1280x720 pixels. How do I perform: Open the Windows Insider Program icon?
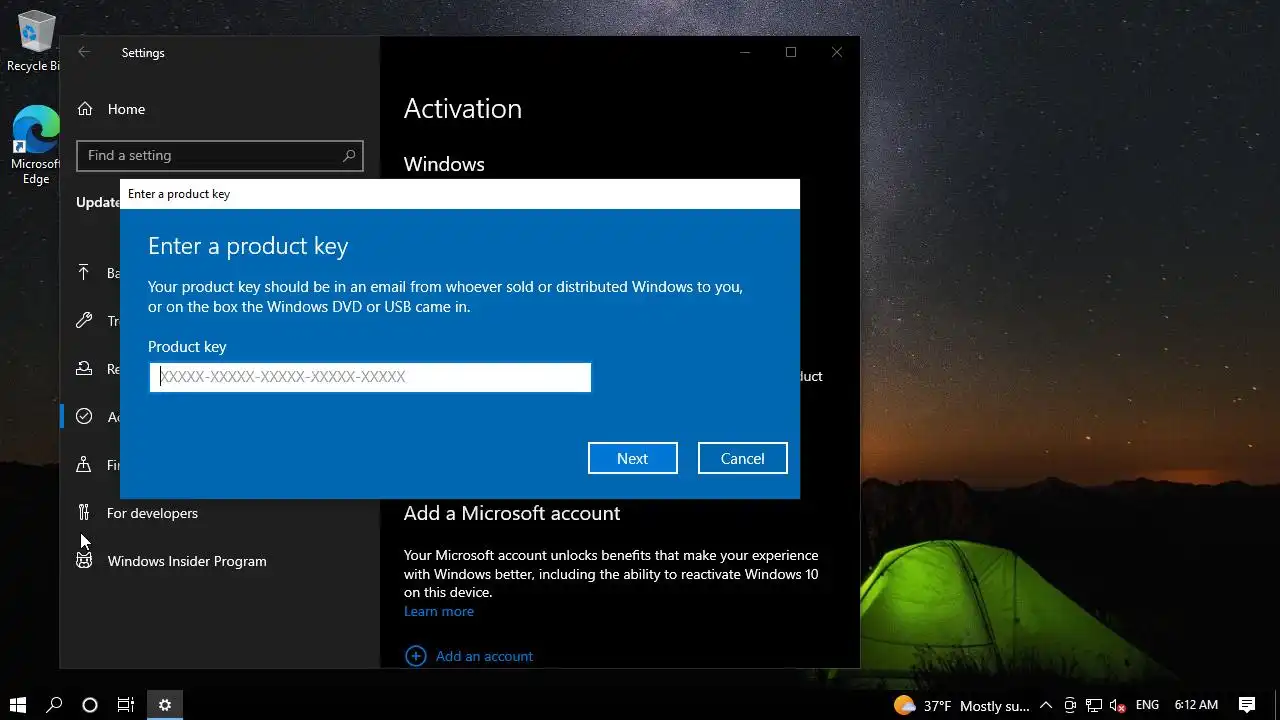(85, 560)
